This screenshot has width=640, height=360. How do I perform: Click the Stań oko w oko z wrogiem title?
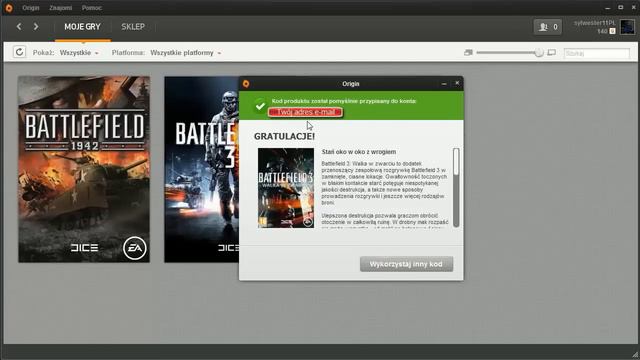358,152
